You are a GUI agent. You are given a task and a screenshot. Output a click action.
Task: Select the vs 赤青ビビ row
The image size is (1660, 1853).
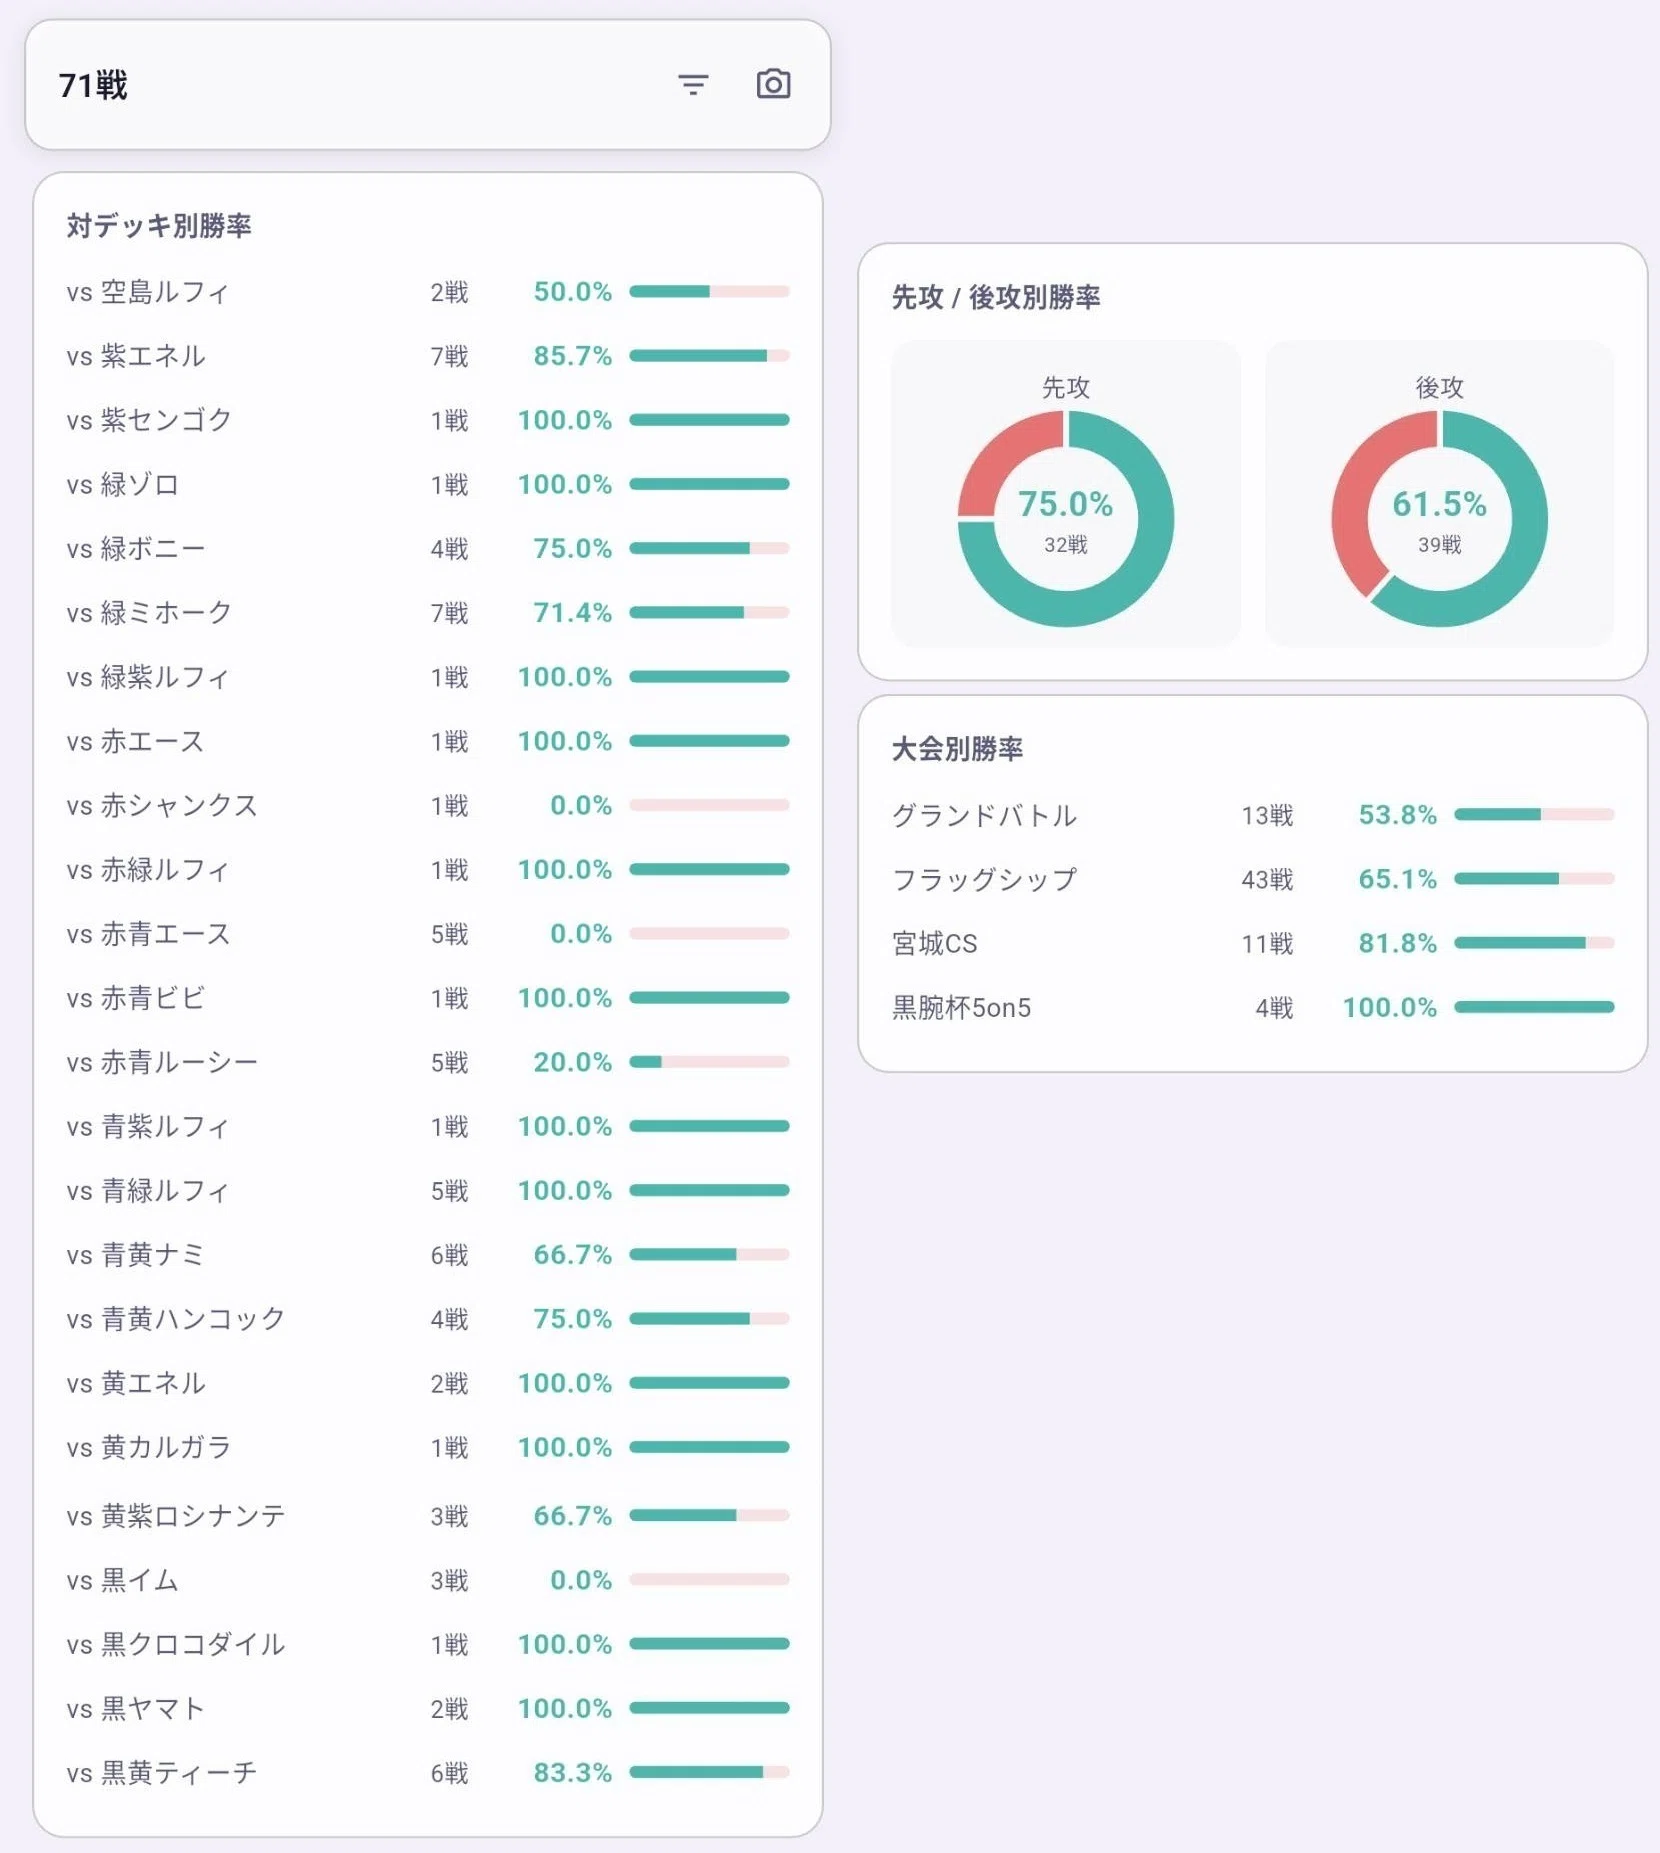click(428, 998)
